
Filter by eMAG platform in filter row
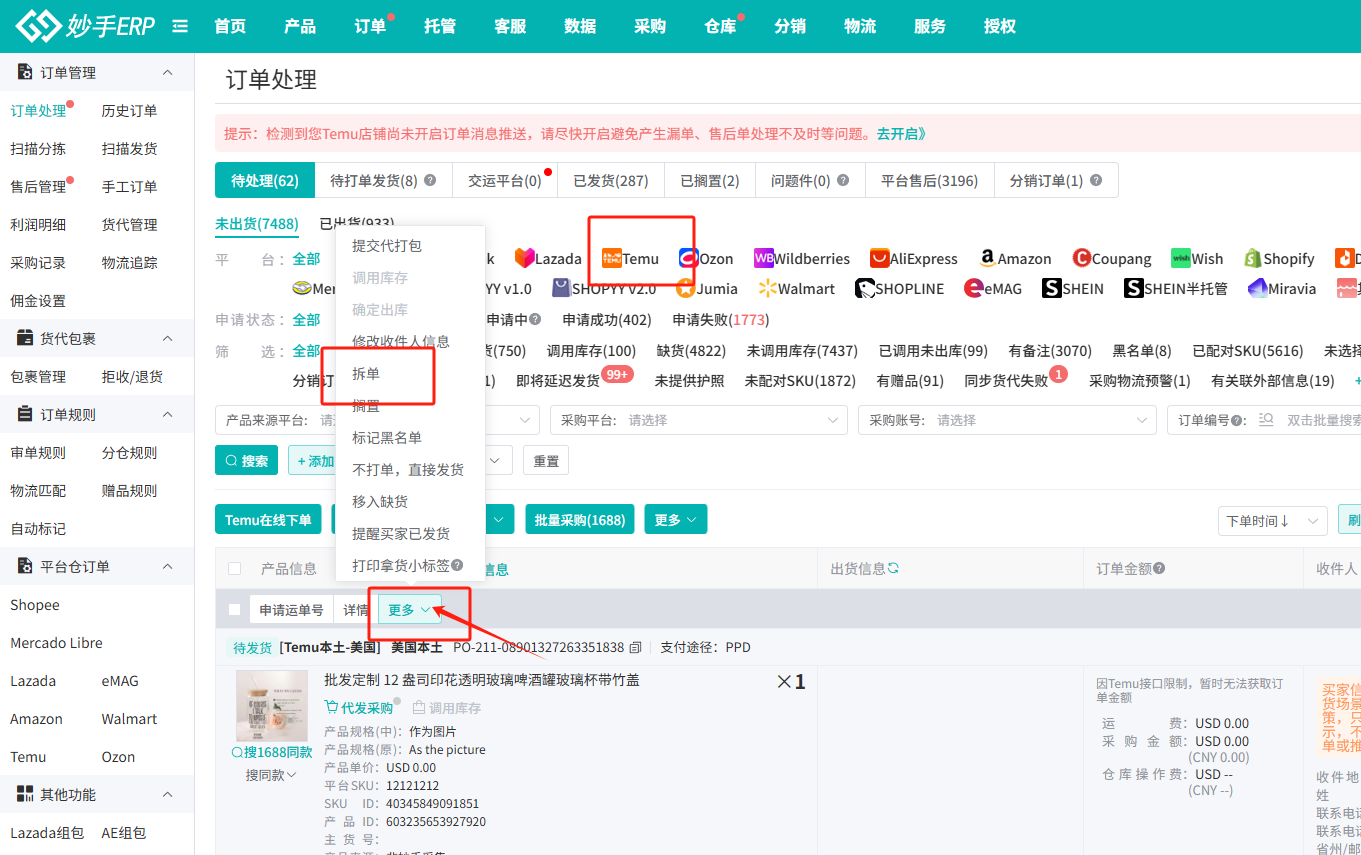(x=993, y=288)
